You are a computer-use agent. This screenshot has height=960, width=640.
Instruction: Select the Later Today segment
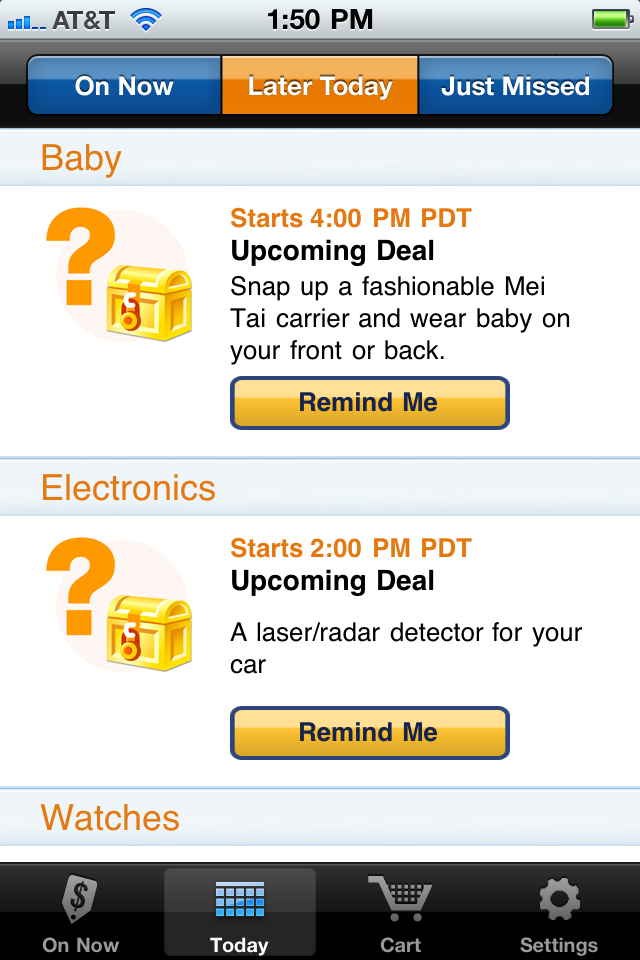[320, 85]
